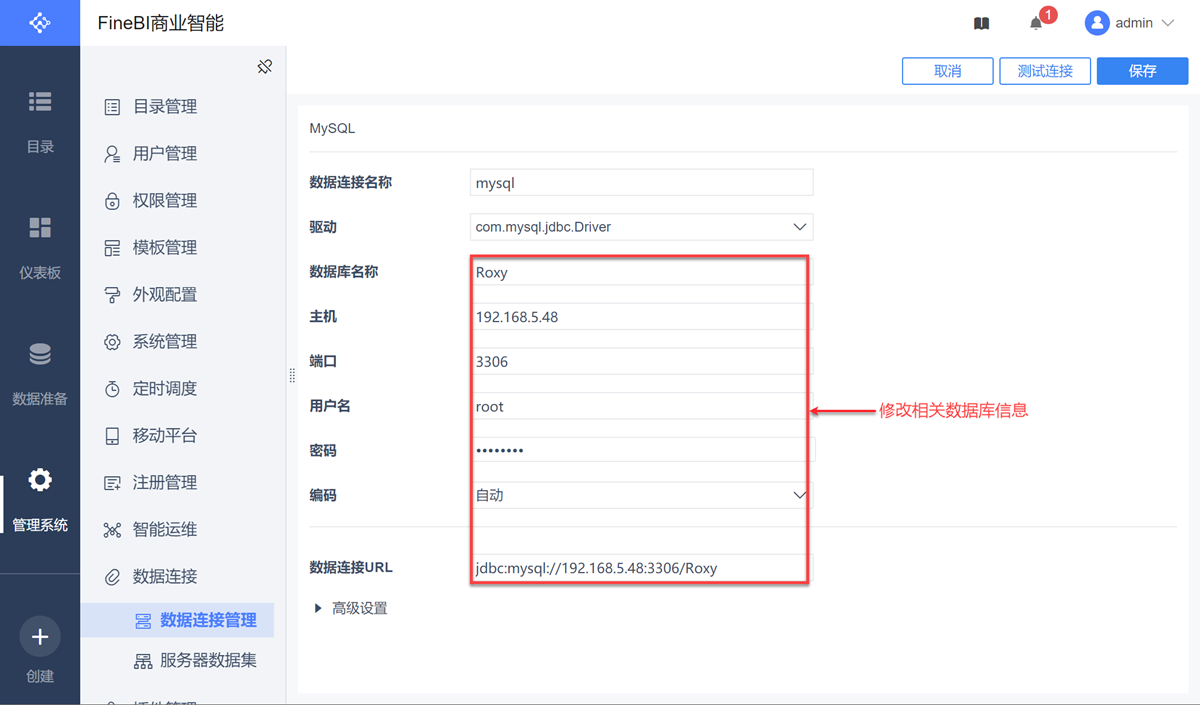Open 管理系统 gear section
The image size is (1200, 705).
(40, 500)
